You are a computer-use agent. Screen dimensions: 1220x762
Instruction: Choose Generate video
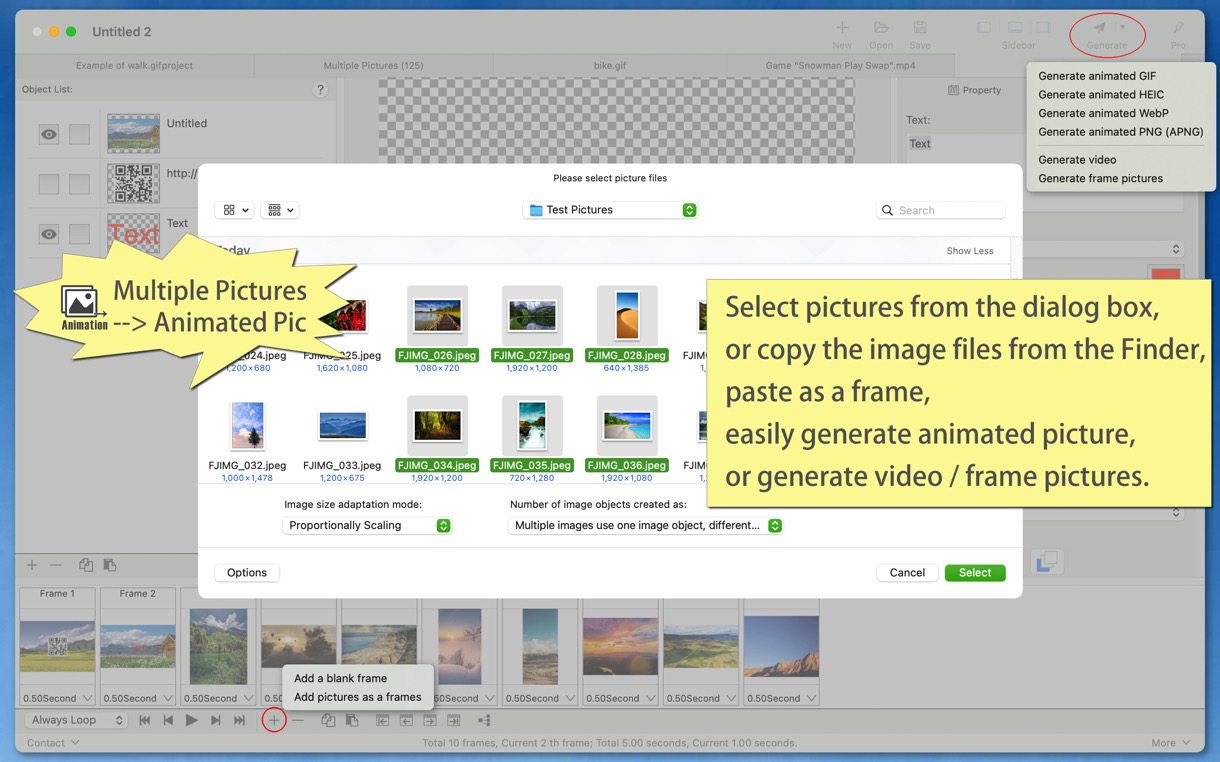[1077, 160]
